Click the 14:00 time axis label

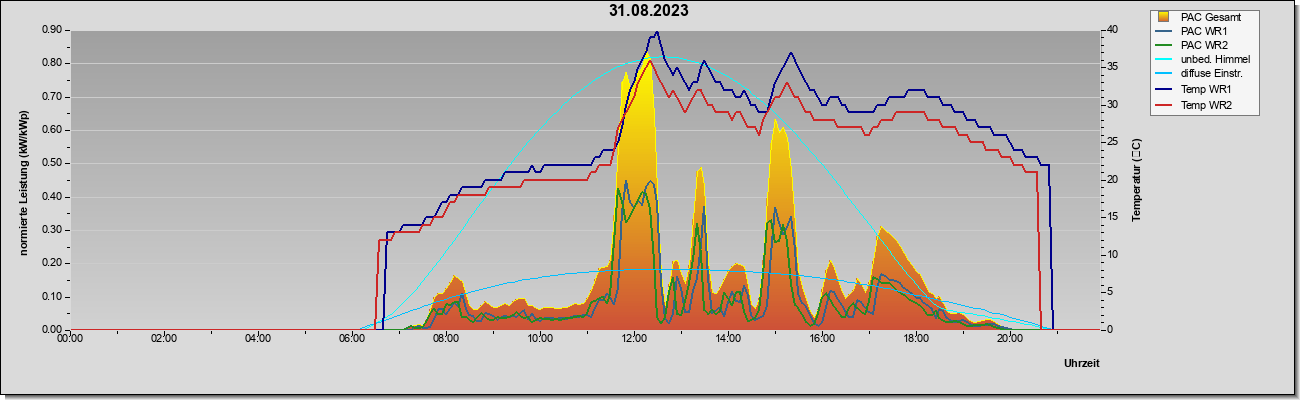pyautogui.click(x=728, y=339)
